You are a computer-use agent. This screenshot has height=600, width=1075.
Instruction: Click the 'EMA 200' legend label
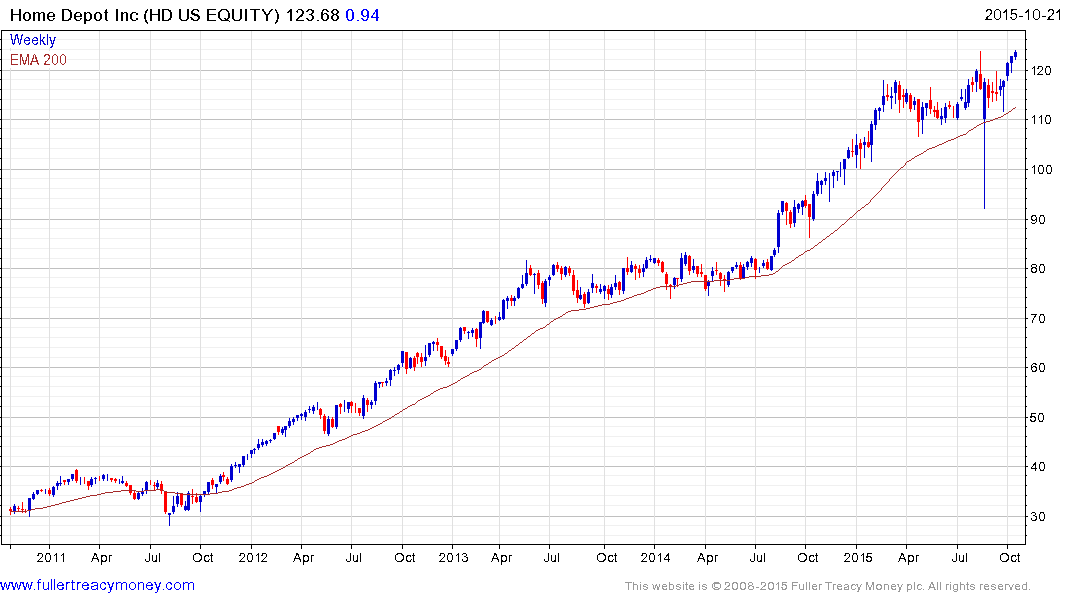pyautogui.click(x=38, y=60)
